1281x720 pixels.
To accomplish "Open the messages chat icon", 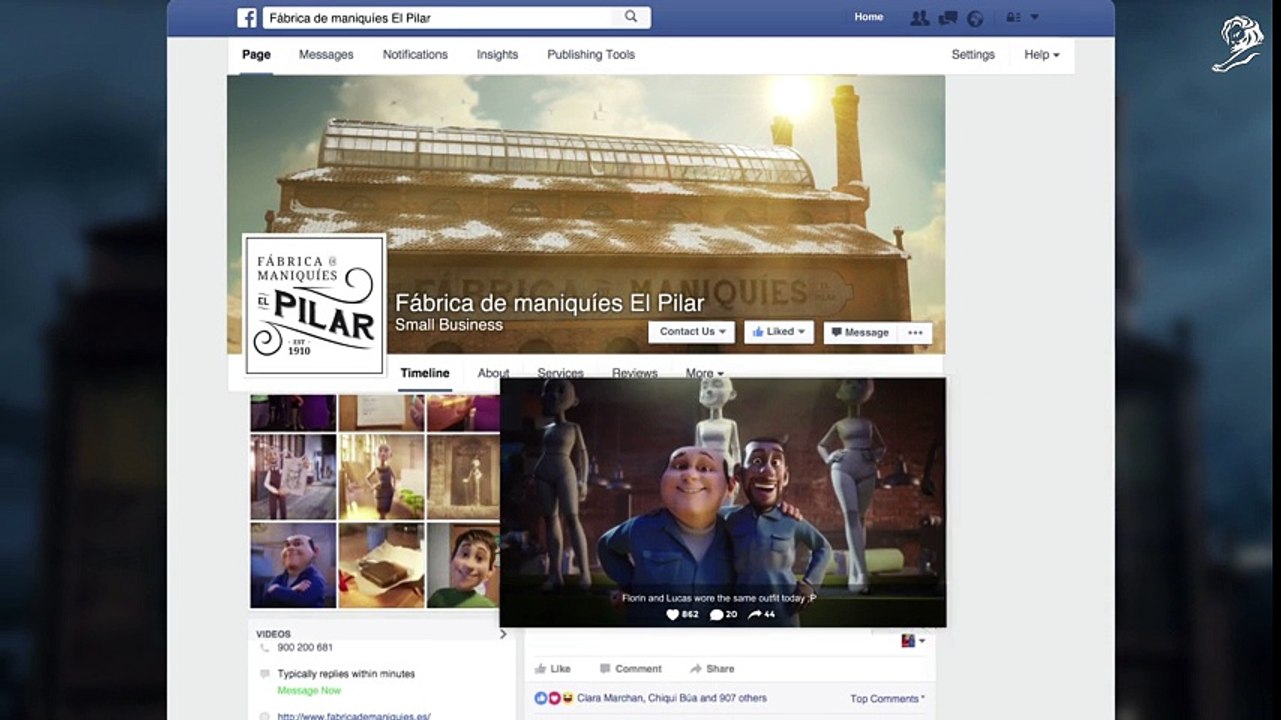I will tap(948, 18).
